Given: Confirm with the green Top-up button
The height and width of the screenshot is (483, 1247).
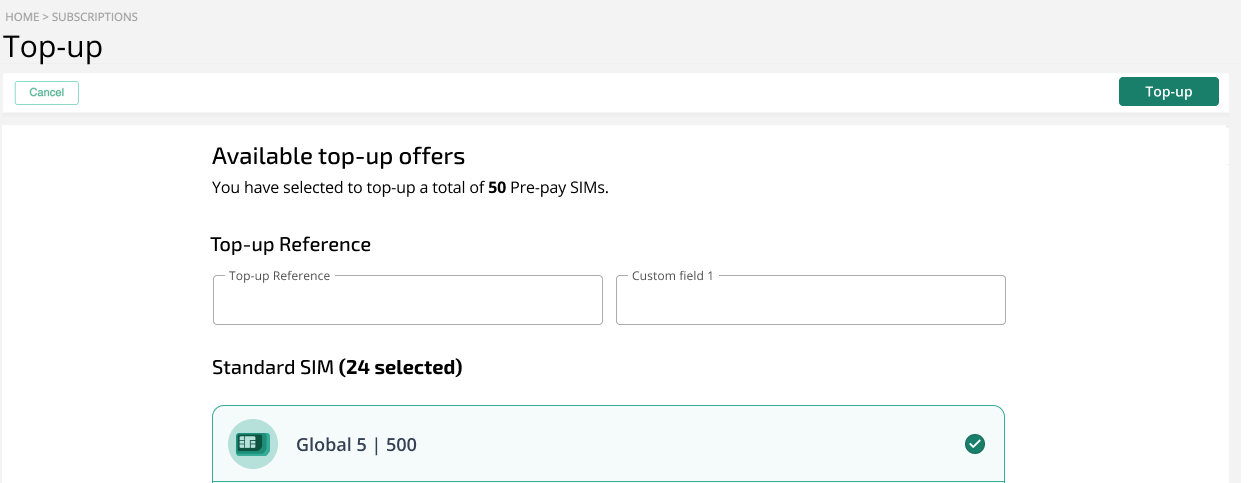Looking at the screenshot, I should point(1168,92).
